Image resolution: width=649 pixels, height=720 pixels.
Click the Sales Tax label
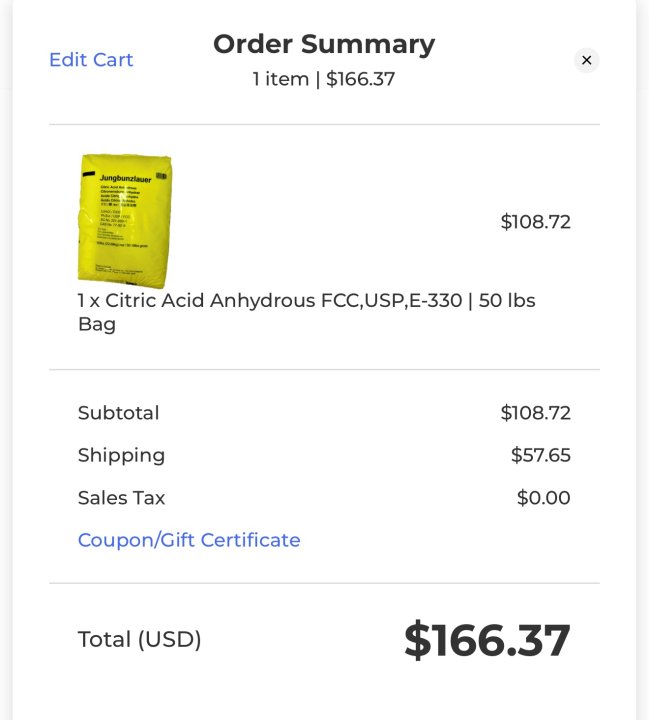(x=121, y=498)
